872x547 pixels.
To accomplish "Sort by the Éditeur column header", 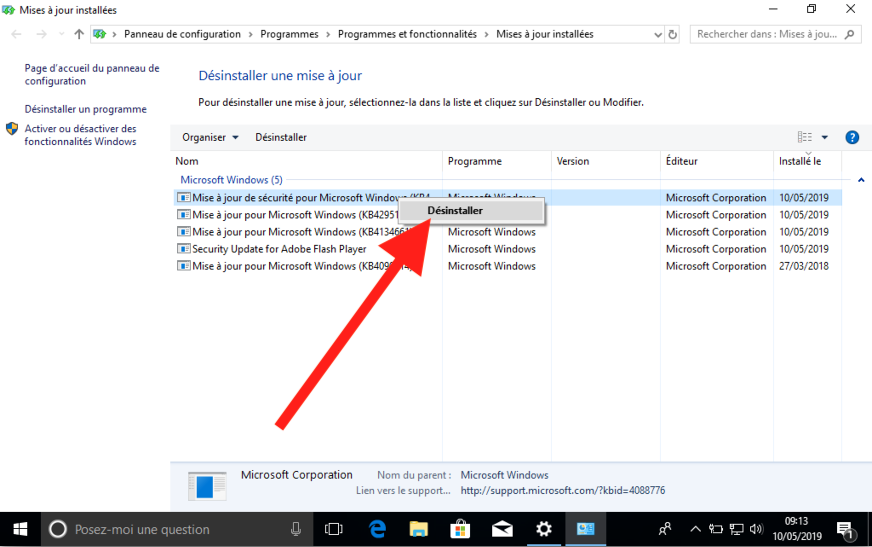I will (681, 161).
